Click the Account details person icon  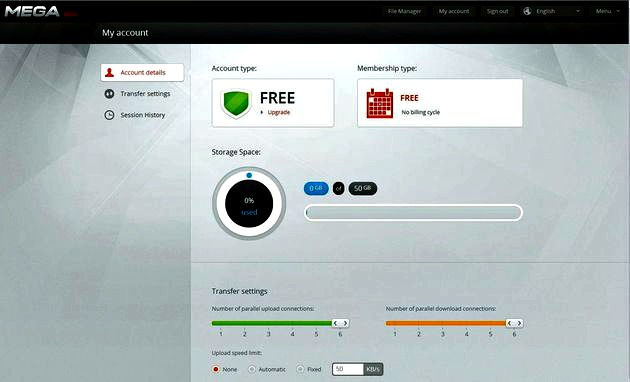109,73
